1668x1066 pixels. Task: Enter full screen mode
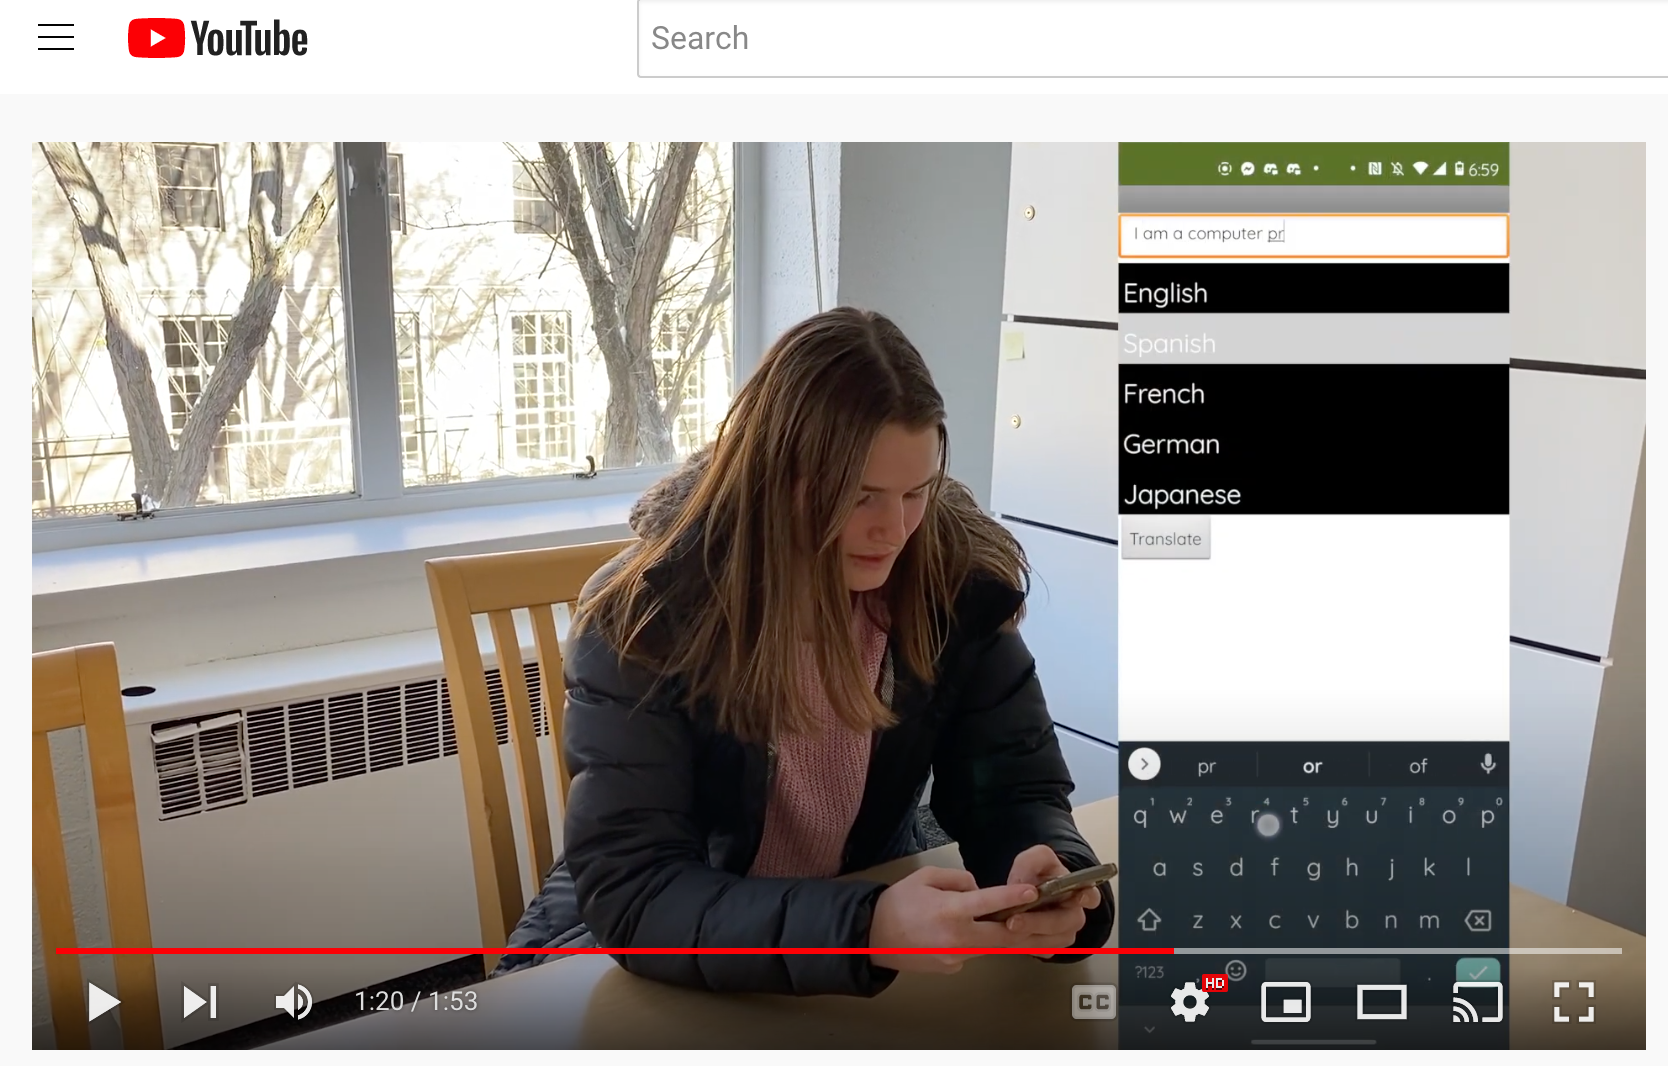[x=1573, y=1002]
